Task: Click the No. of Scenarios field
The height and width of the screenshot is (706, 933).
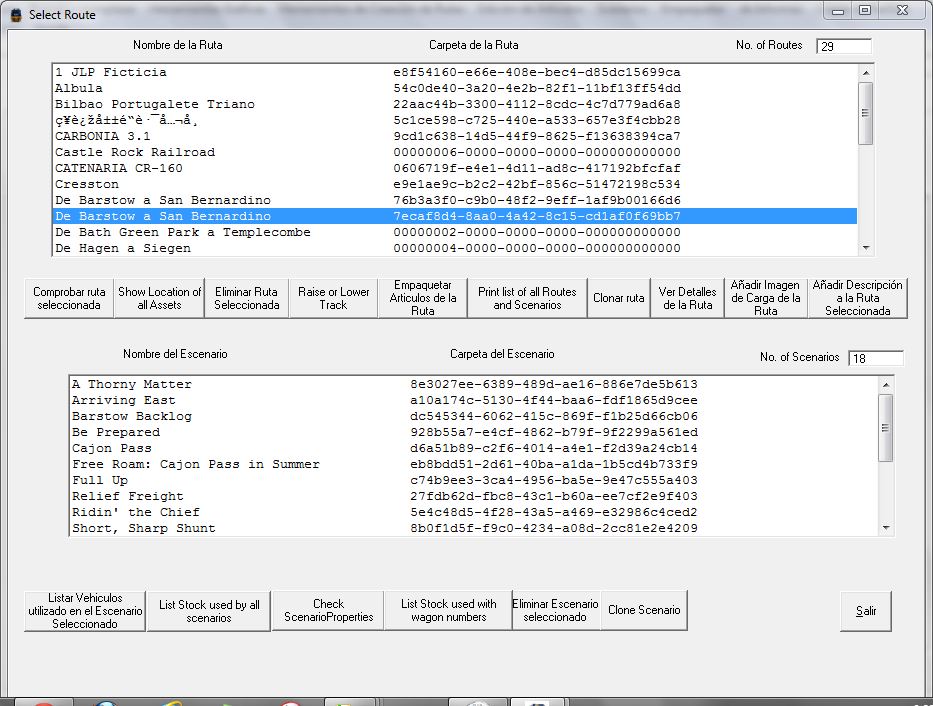Action: (x=875, y=358)
